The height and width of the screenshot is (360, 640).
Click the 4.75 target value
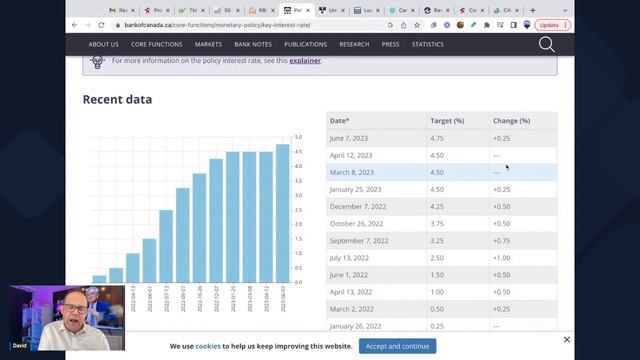pyautogui.click(x=437, y=138)
